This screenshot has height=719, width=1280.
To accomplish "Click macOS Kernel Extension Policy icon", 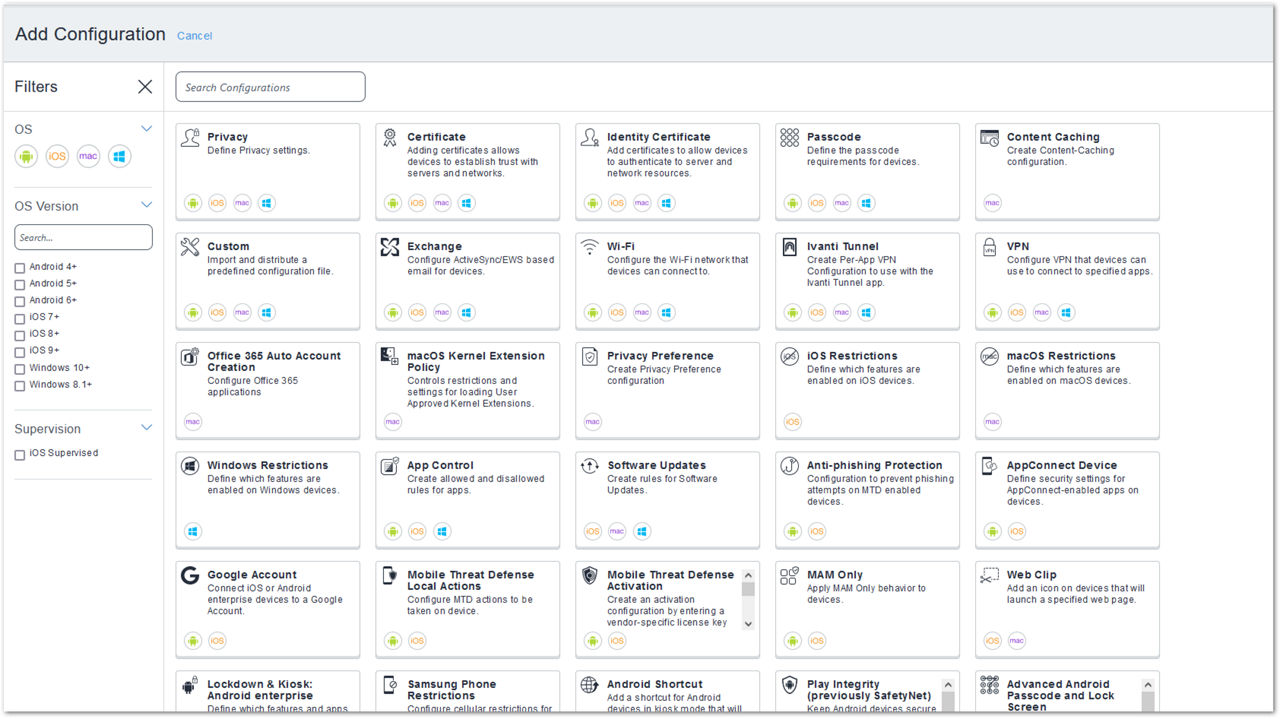I will pos(390,357).
